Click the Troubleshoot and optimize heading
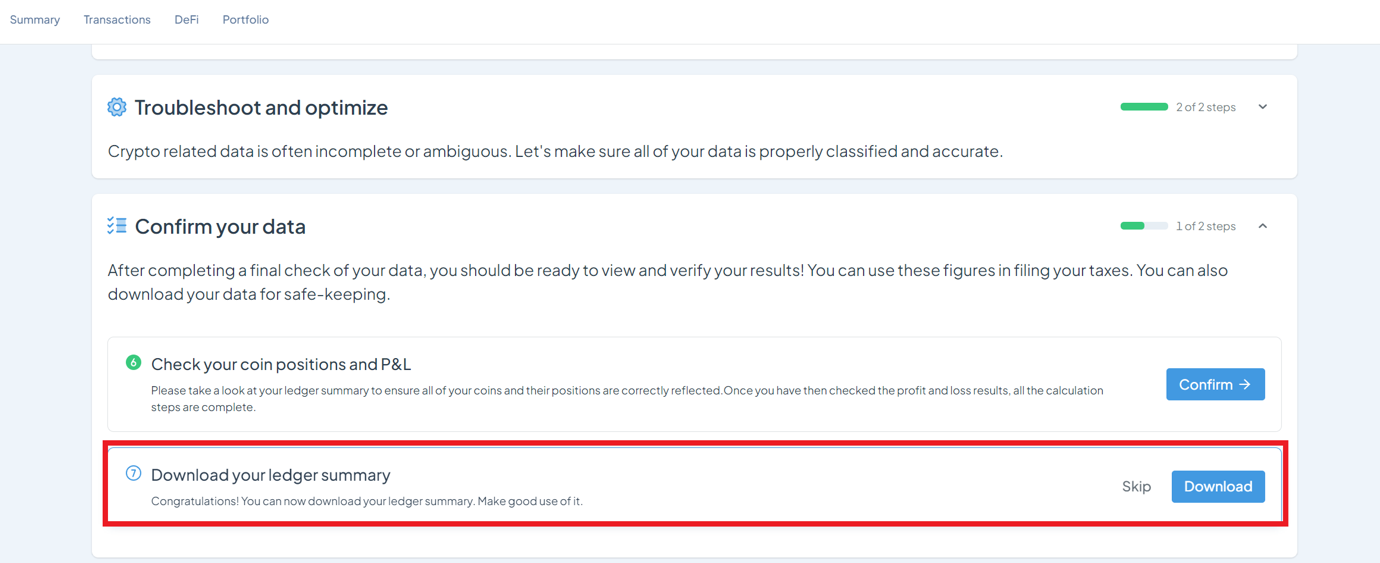Image resolution: width=1380 pixels, height=563 pixels. tap(261, 107)
